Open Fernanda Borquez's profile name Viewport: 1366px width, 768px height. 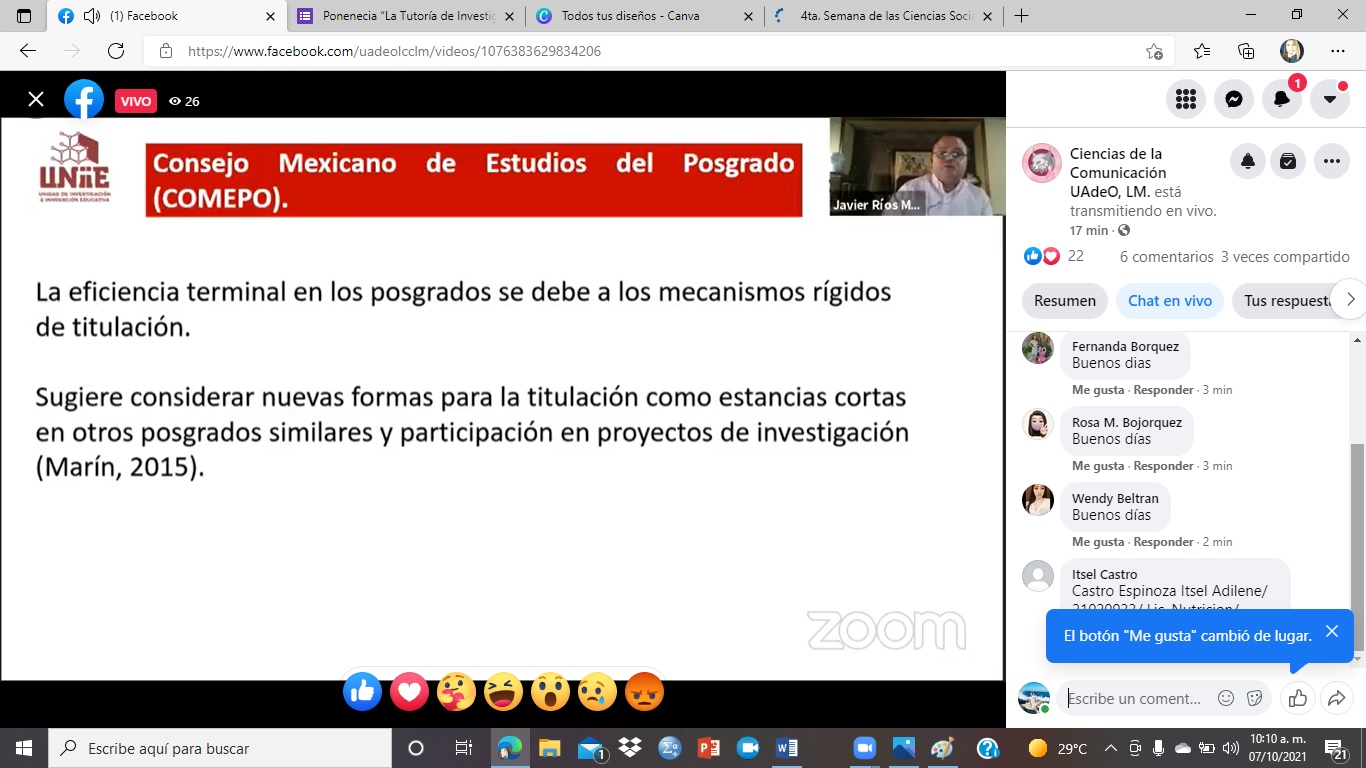1125,347
